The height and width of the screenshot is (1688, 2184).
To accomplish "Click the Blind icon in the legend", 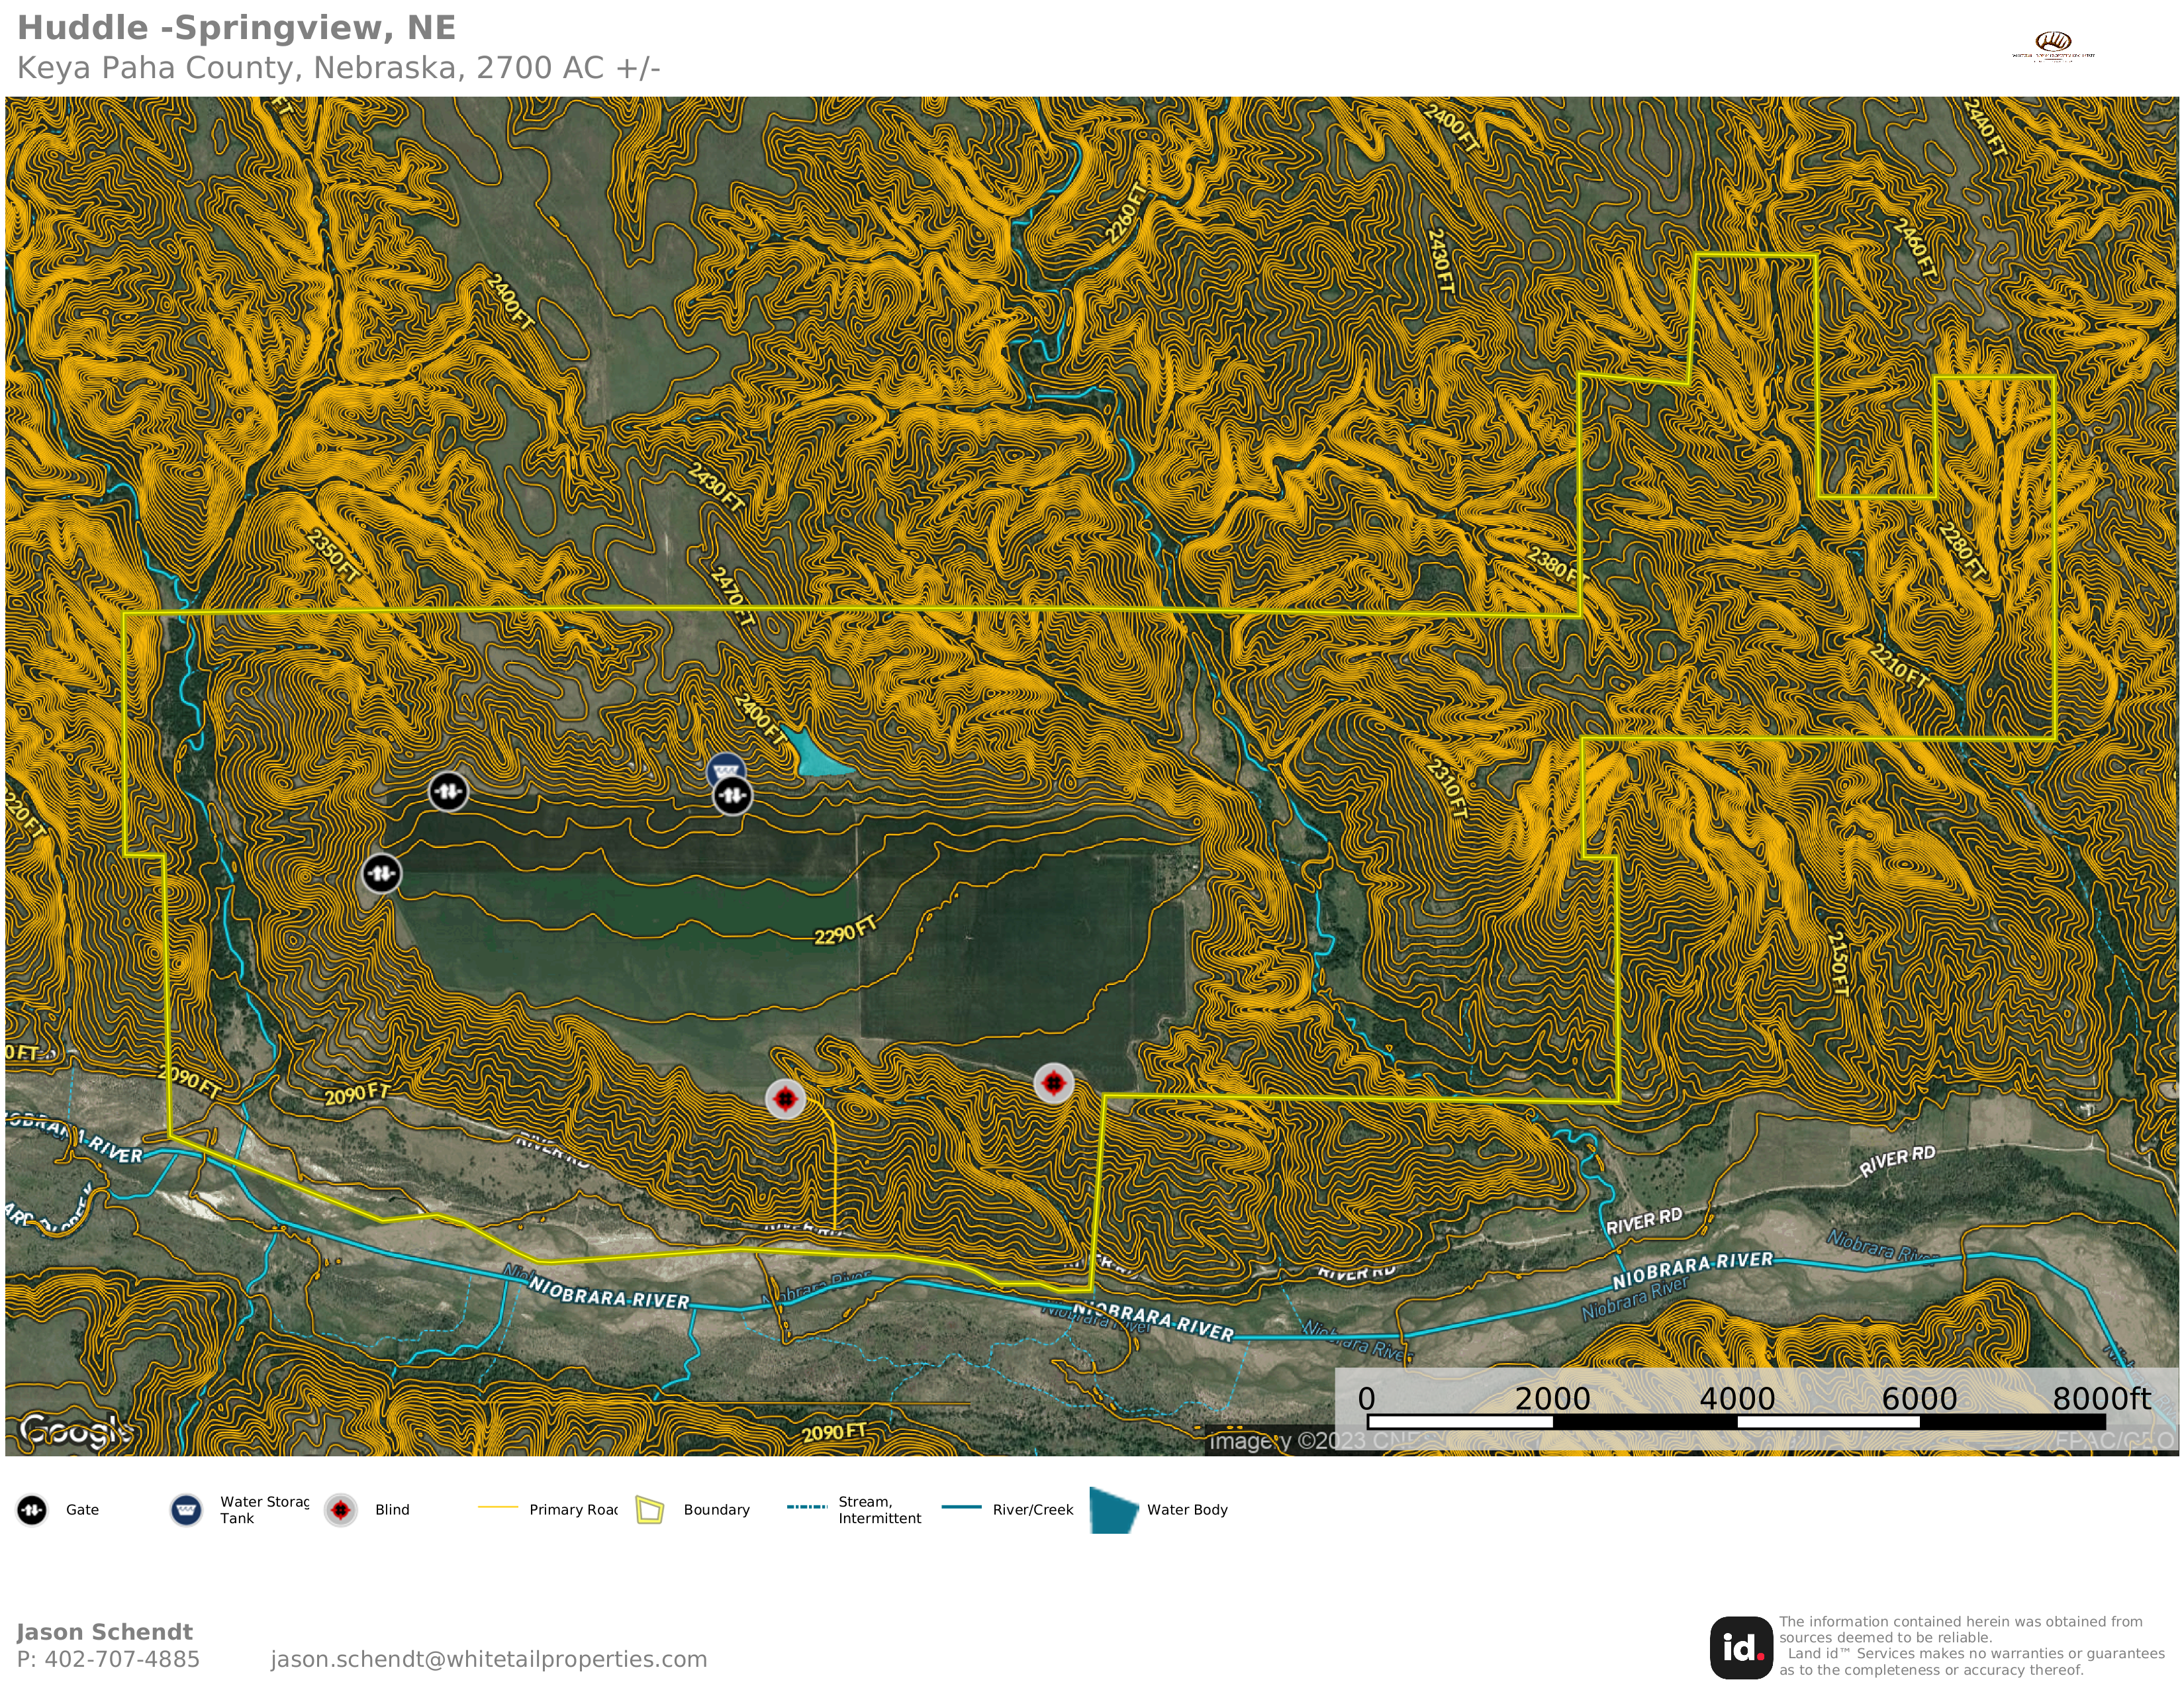I will pos(341,1510).
